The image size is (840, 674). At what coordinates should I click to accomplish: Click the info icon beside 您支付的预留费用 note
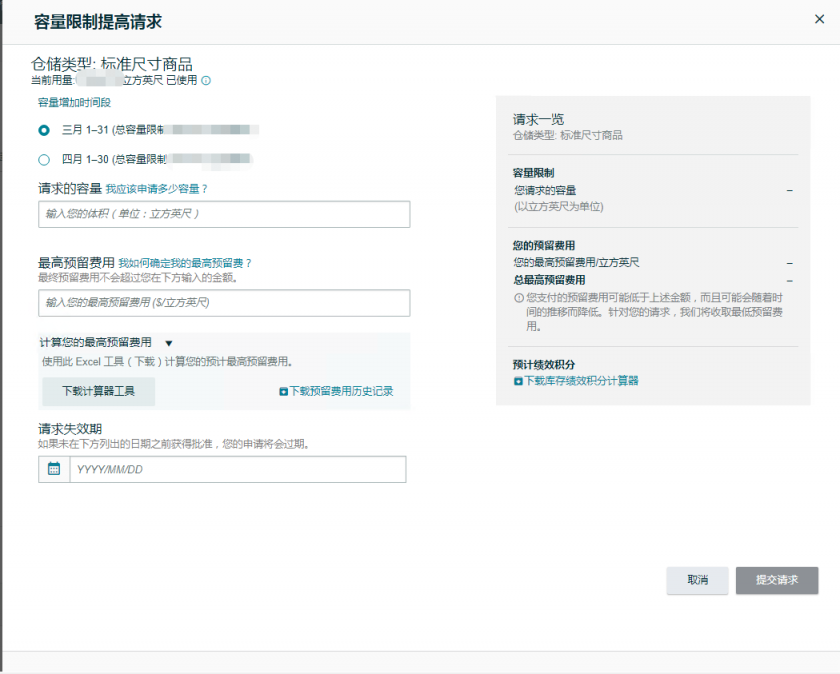(x=519, y=298)
